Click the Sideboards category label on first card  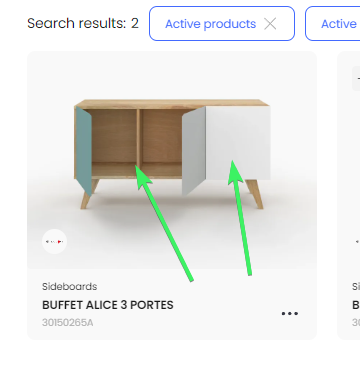click(x=70, y=286)
